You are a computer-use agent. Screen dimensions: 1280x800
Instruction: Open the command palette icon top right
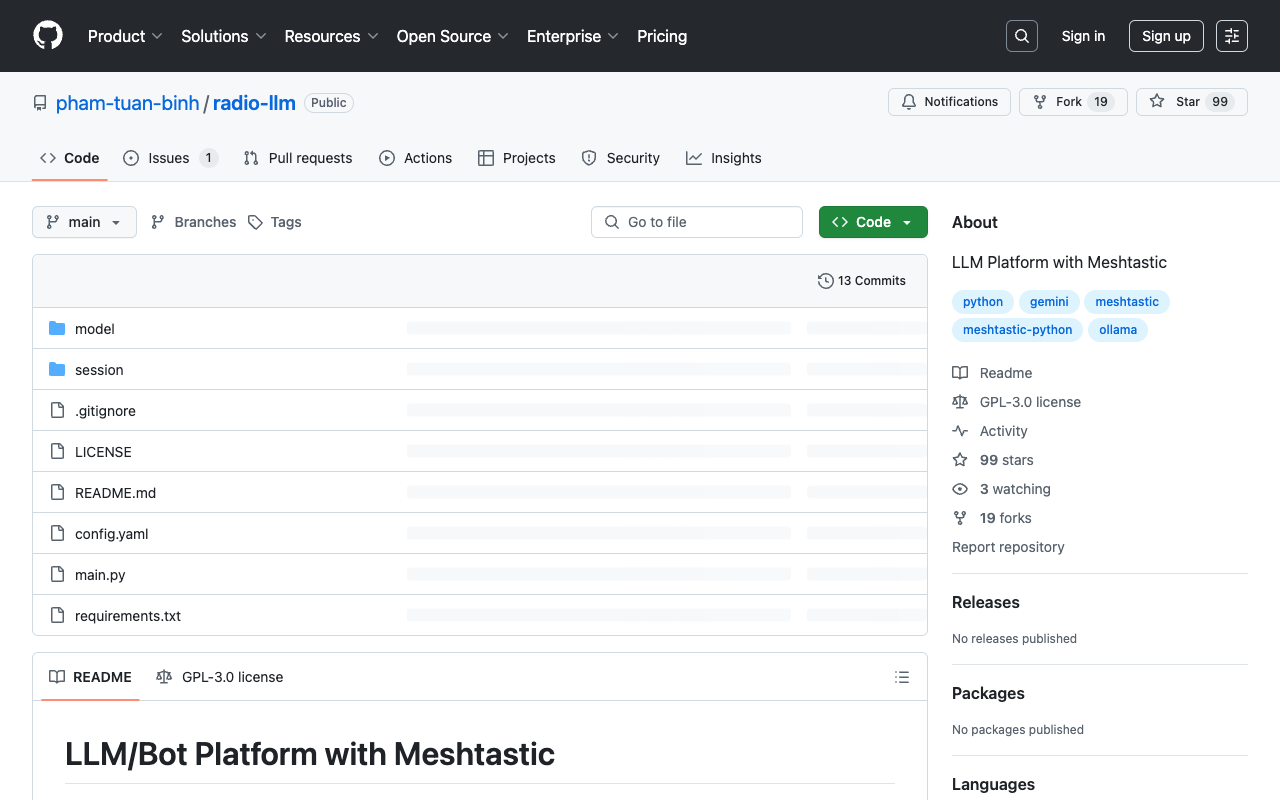(x=1231, y=35)
